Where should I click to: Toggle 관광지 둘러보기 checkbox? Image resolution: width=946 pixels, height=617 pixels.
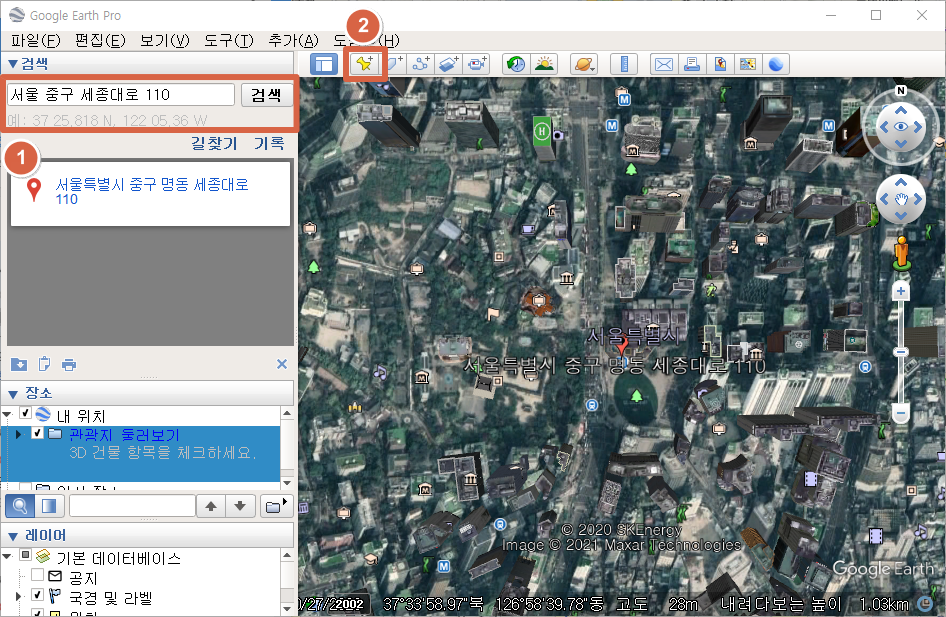37,433
